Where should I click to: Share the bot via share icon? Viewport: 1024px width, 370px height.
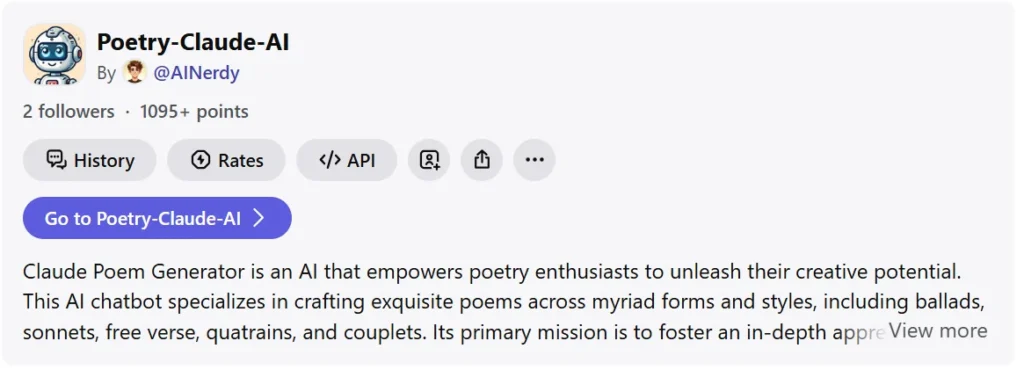point(481,160)
